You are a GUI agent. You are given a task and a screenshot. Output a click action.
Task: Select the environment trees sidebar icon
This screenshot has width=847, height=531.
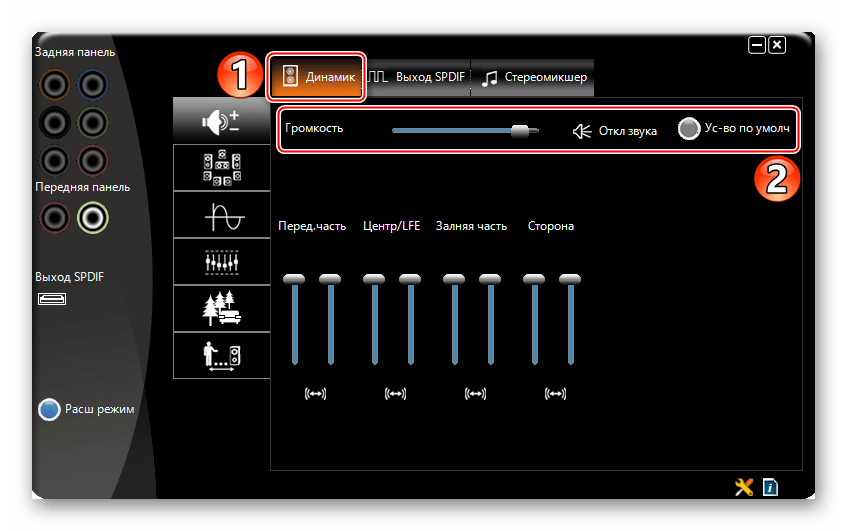(x=221, y=309)
